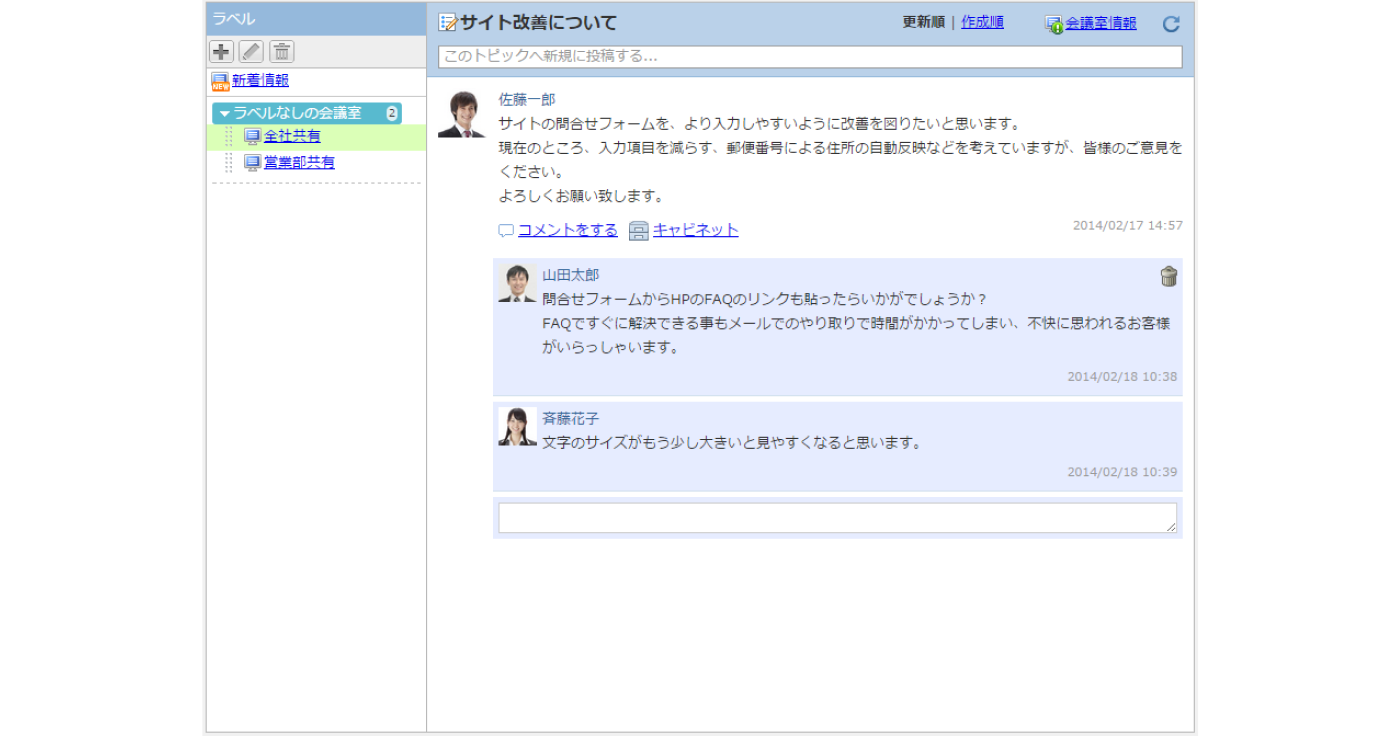Screen dimensions: 1400x736
Task: Focus the comment reply text area
Action: pos(838,518)
